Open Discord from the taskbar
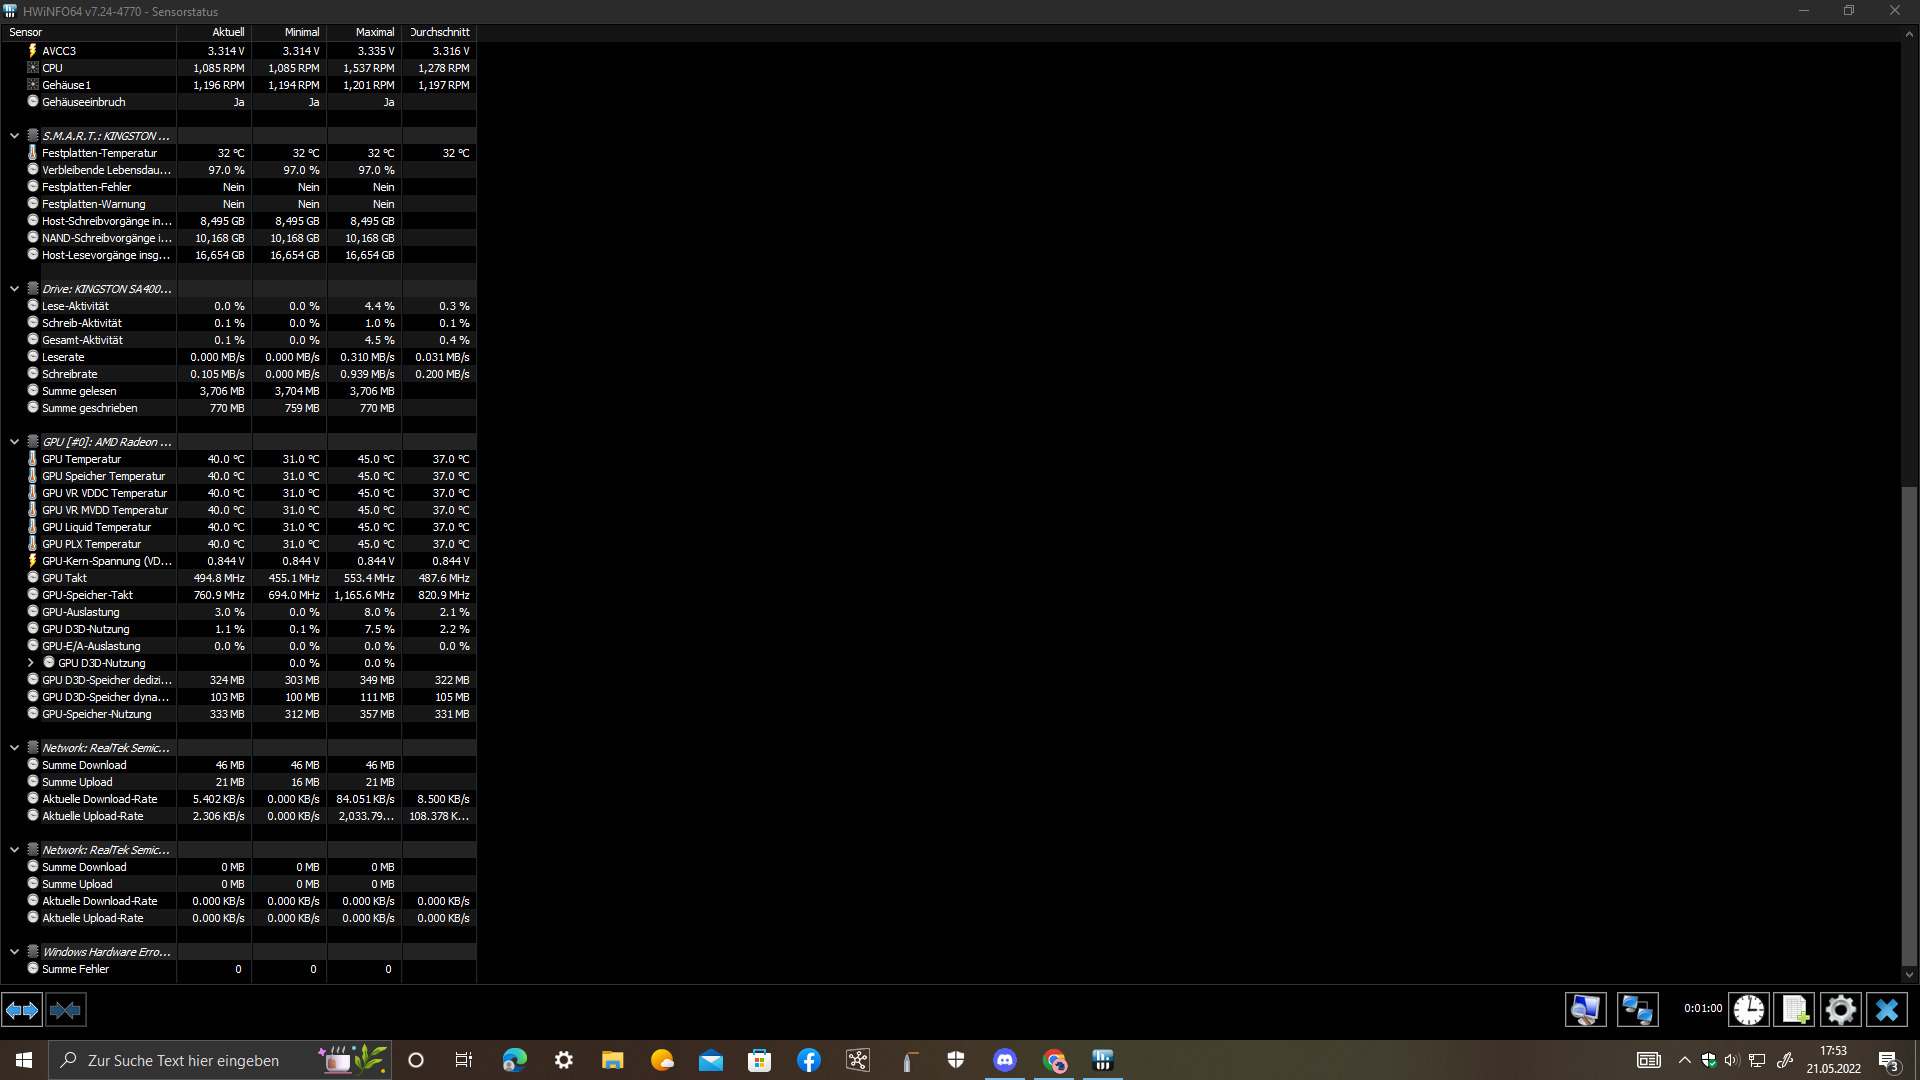Image resolution: width=1920 pixels, height=1080 pixels. click(x=1005, y=1060)
